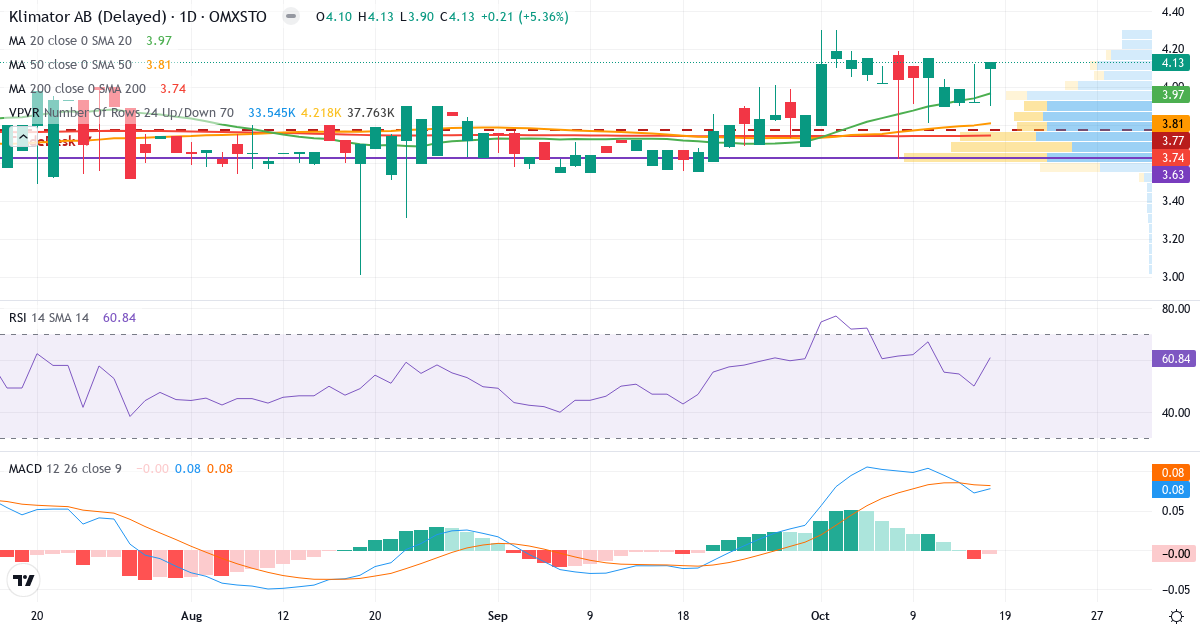Select the MACD 12 26 close 9 legend
This screenshot has width=1200, height=630.
[x=65, y=468]
